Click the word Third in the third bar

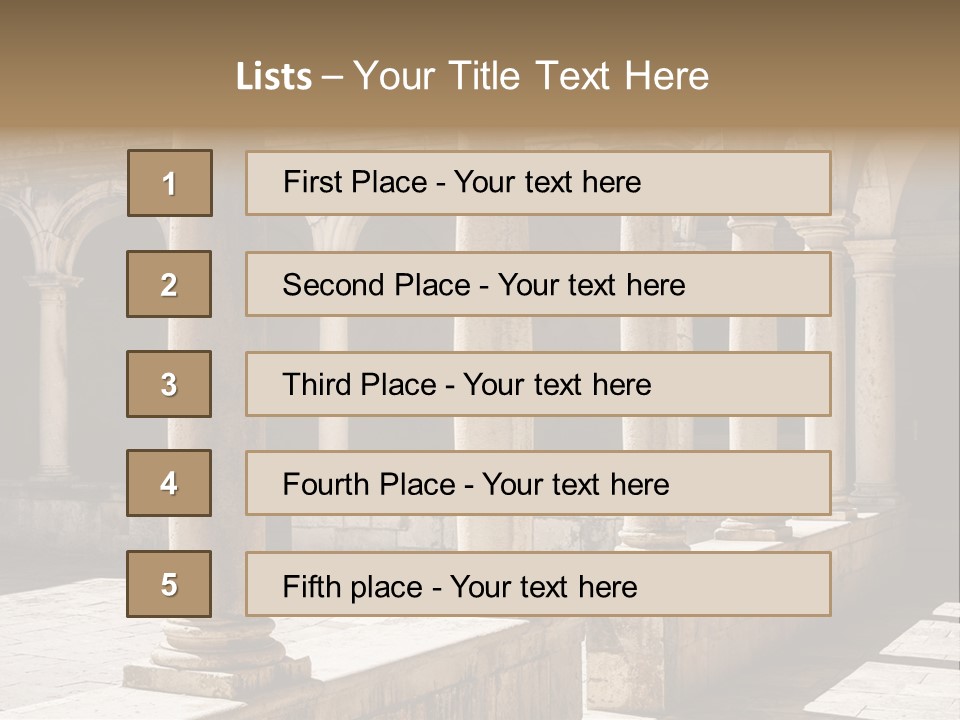click(316, 384)
